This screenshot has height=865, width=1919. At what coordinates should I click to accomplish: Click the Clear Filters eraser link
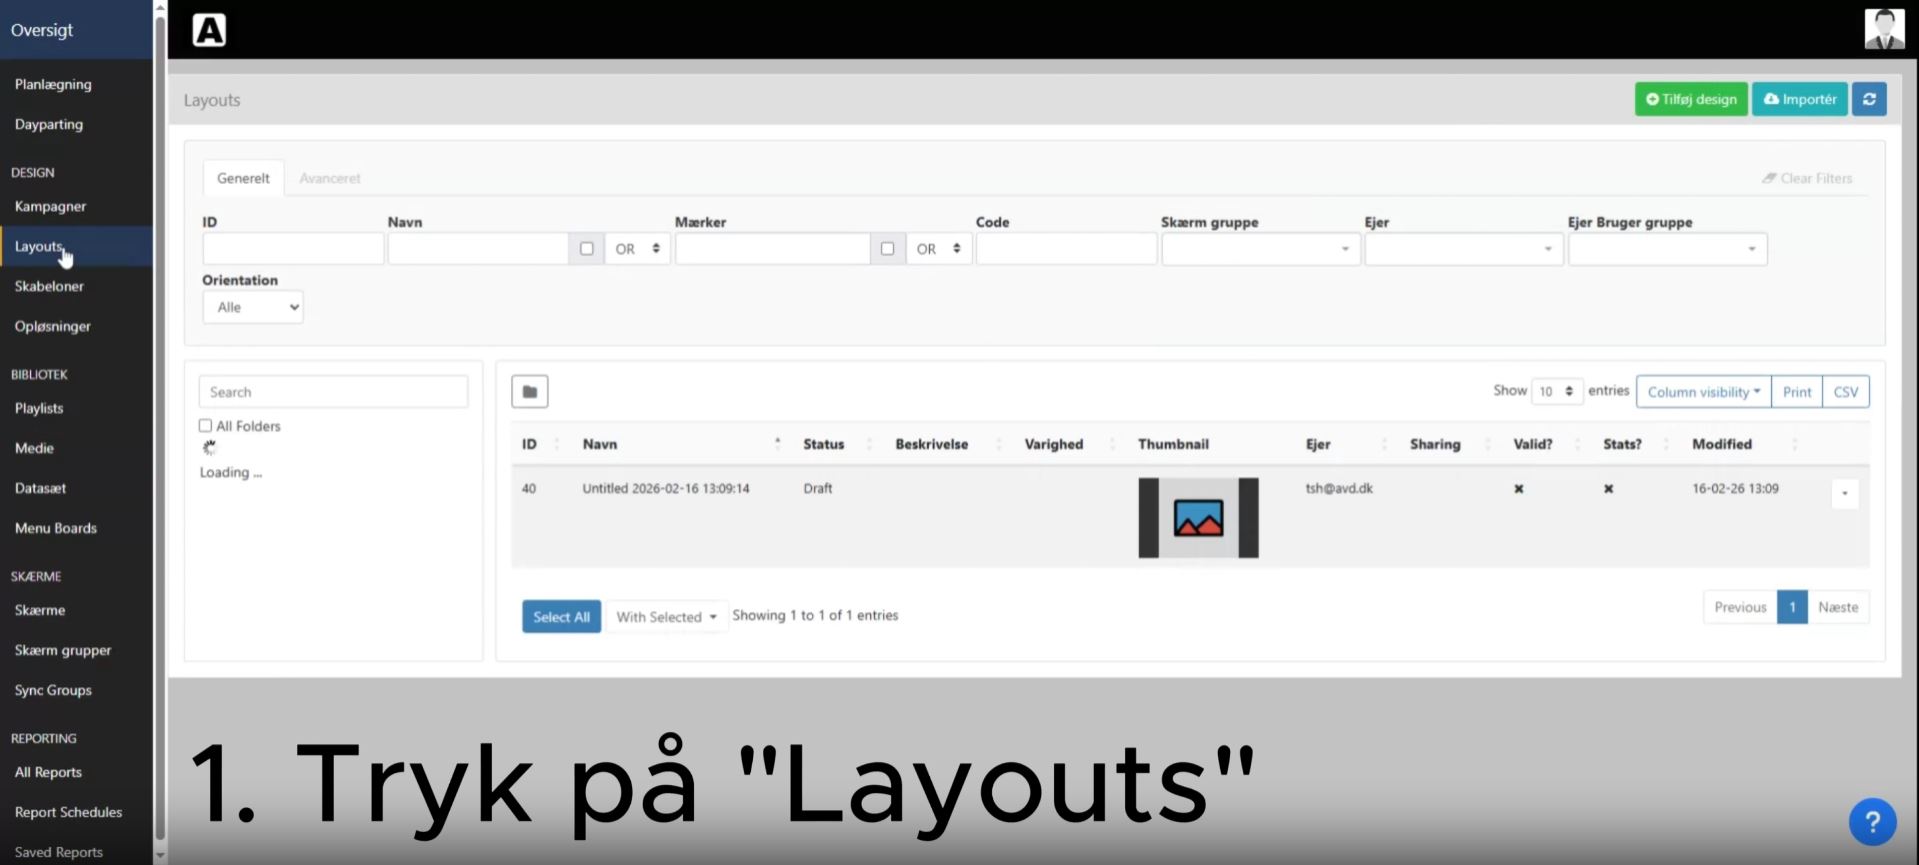(x=1807, y=178)
